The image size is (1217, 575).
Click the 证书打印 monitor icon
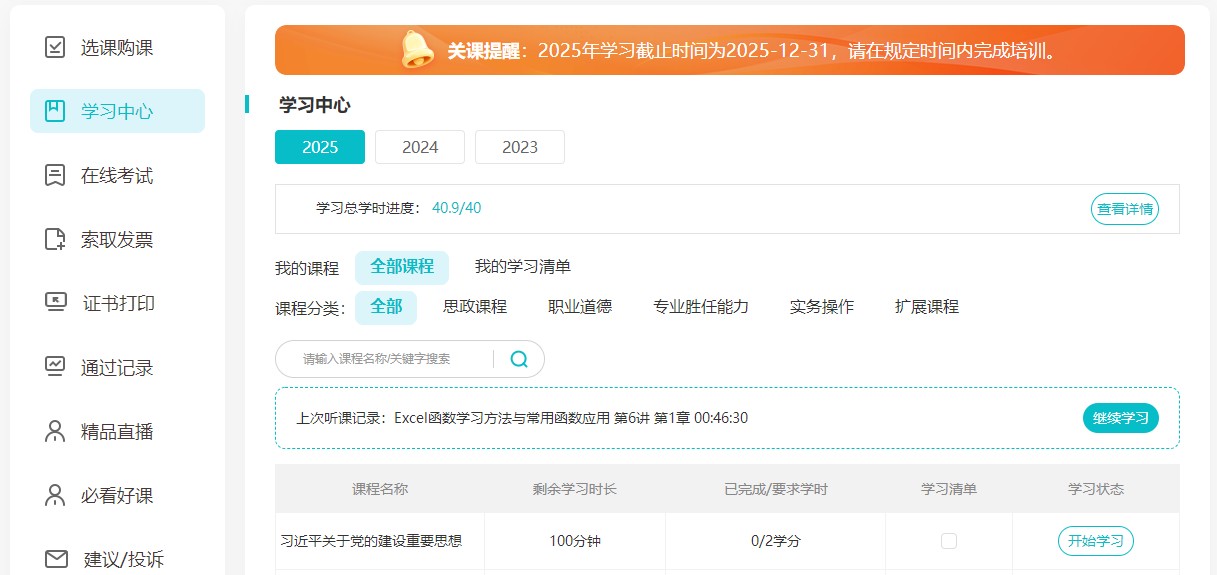tap(56, 303)
